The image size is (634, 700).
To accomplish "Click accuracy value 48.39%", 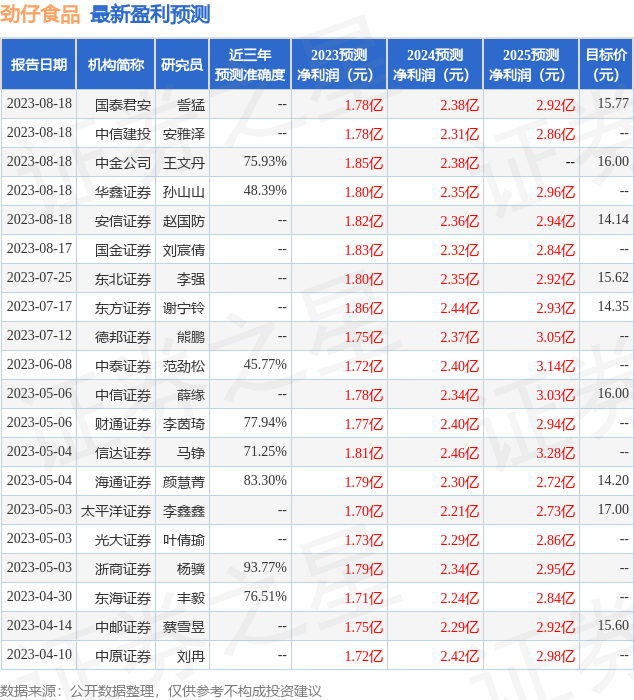I will pyautogui.click(x=265, y=190).
